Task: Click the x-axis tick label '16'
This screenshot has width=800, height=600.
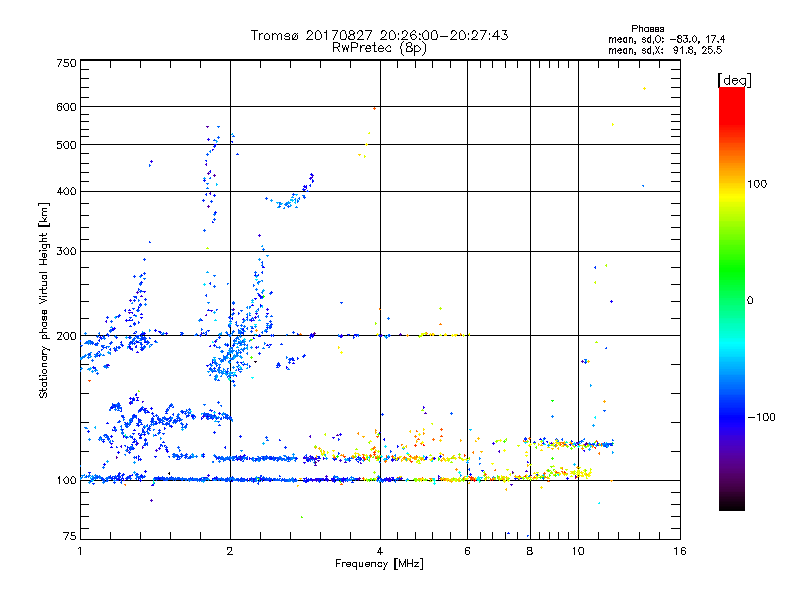Action: [x=680, y=551]
